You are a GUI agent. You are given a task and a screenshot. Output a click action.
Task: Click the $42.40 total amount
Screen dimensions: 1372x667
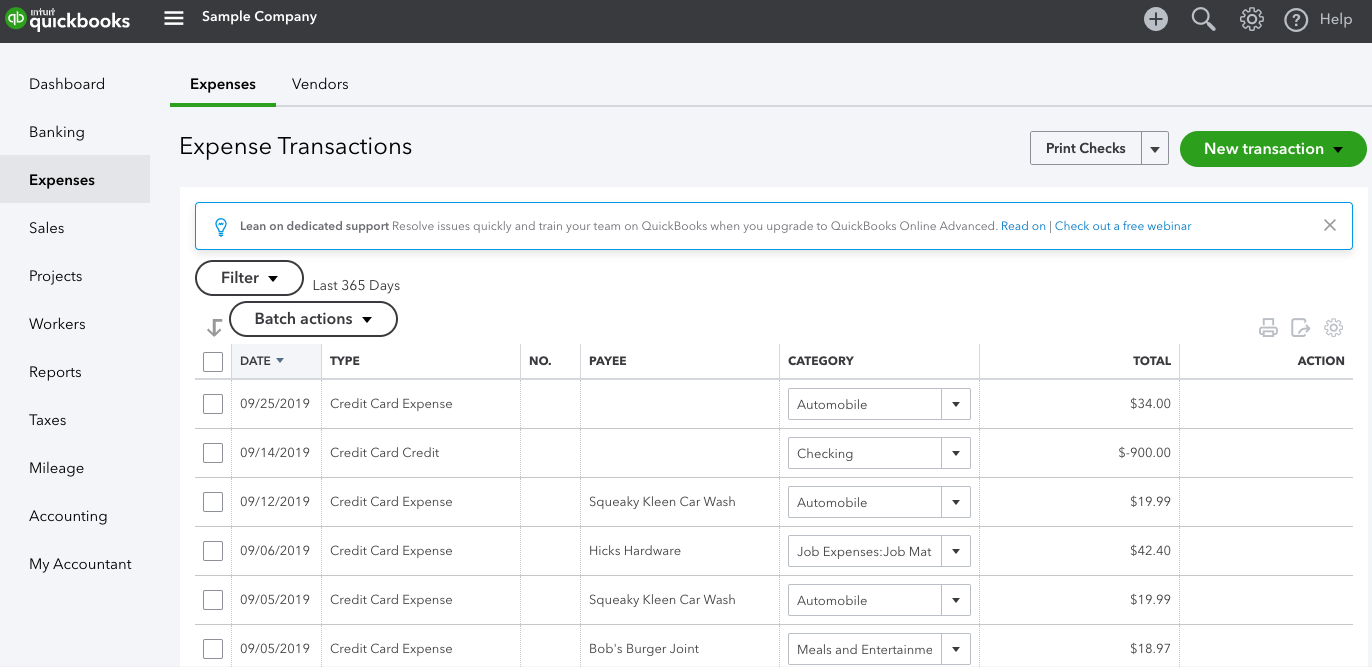(1148, 551)
